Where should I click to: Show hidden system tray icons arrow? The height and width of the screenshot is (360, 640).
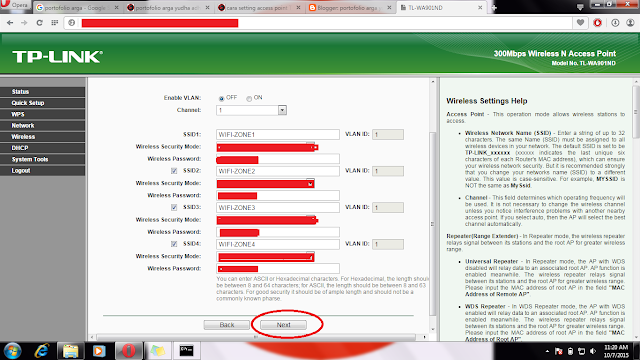pyautogui.click(x=547, y=351)
